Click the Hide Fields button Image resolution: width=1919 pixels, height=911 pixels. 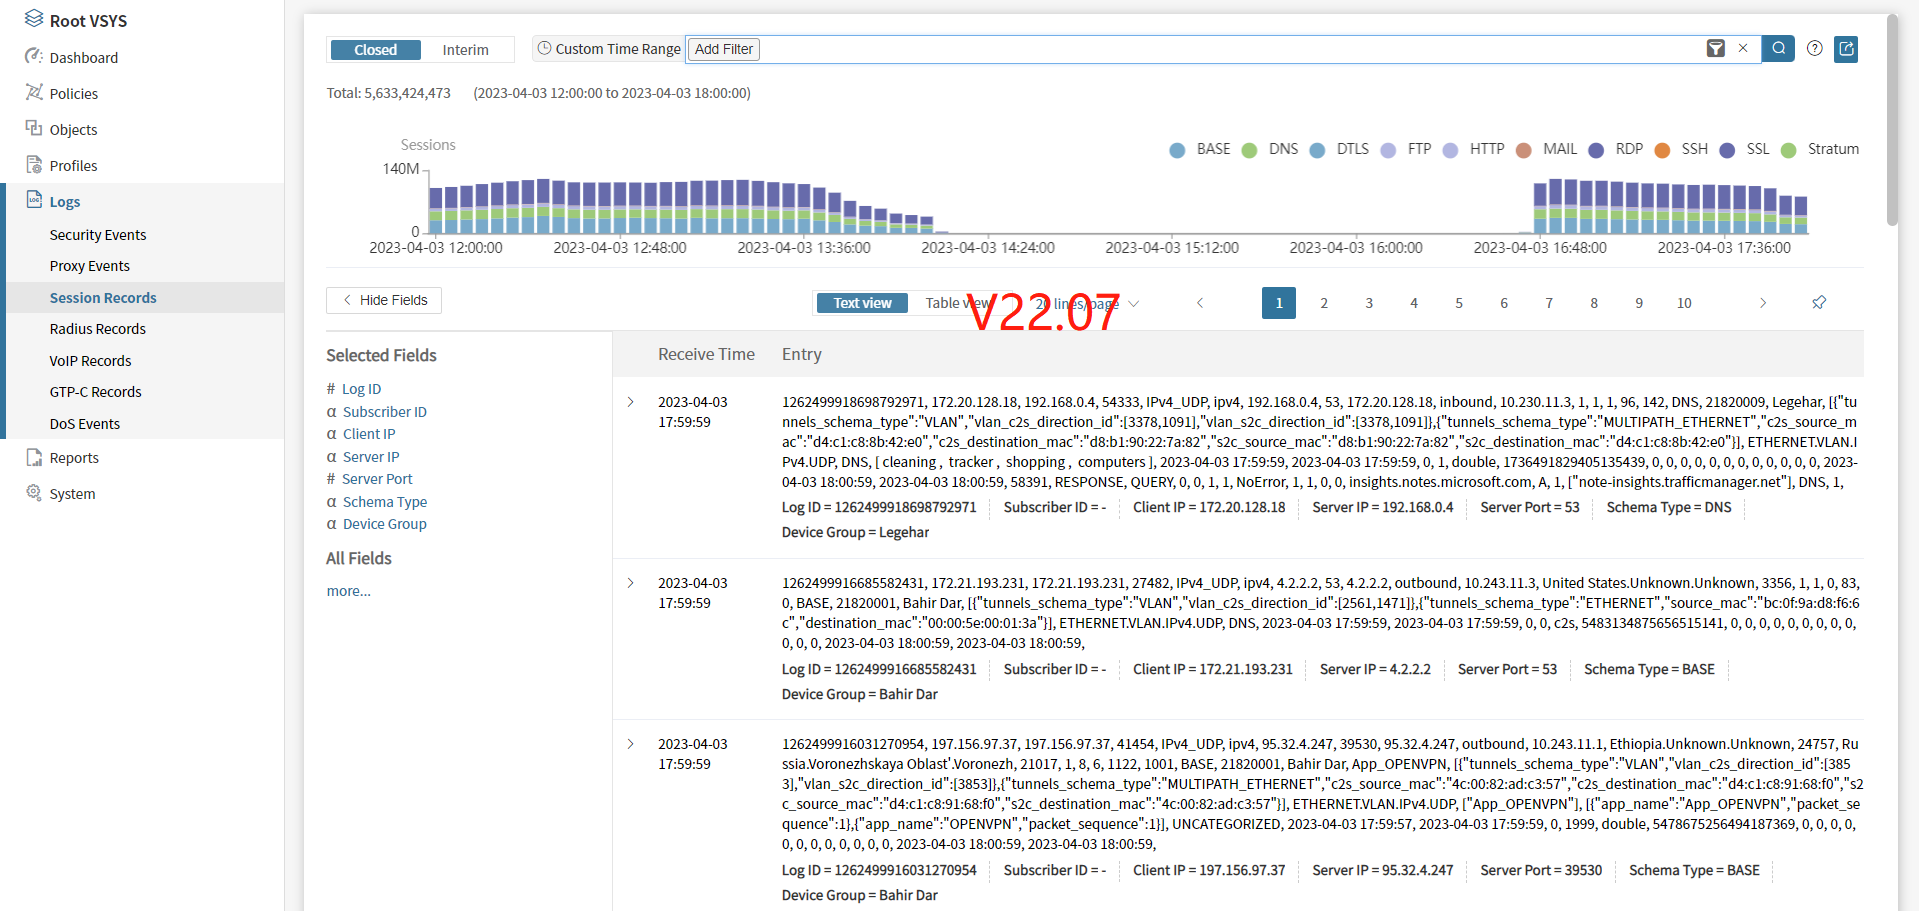(384, 300)
